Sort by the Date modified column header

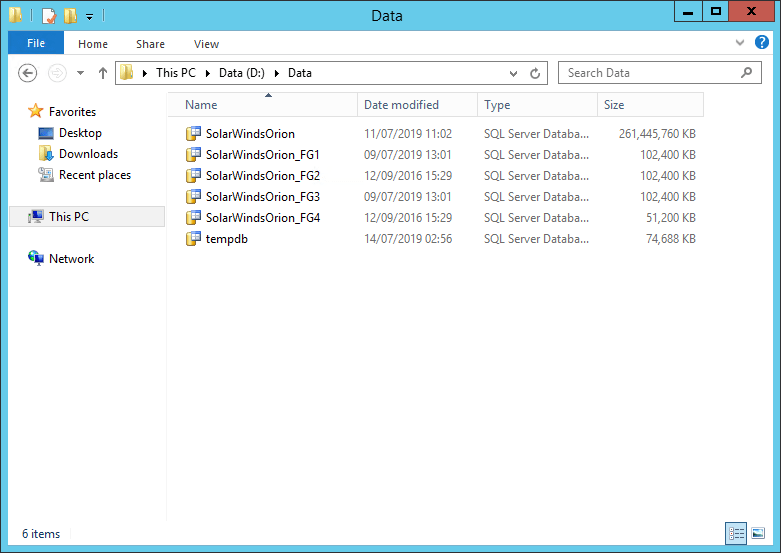pyautogui.click(x=417, y=105)
